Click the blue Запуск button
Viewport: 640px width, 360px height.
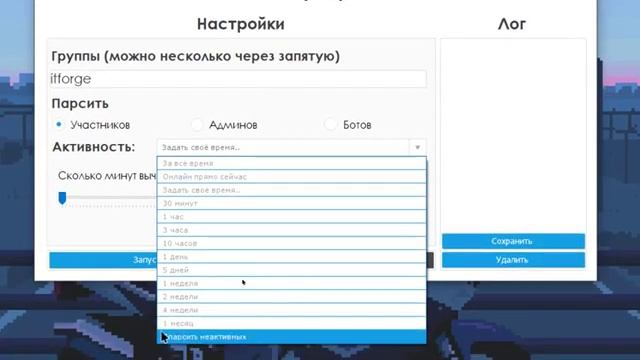[x=103, y=260]
